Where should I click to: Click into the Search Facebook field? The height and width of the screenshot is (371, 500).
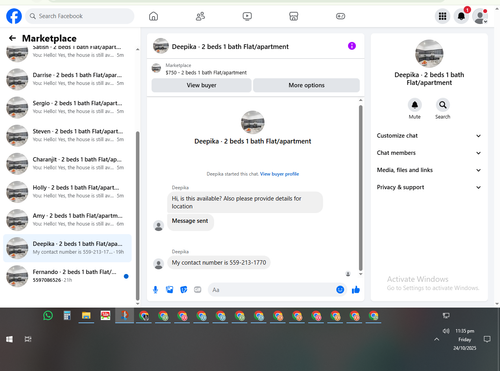[80, 16]
